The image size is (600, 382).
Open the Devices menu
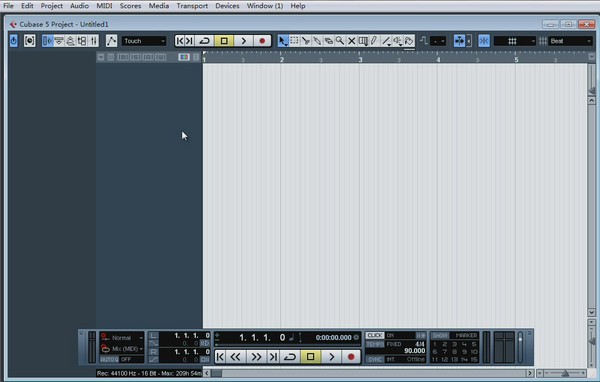click(227, 6)
